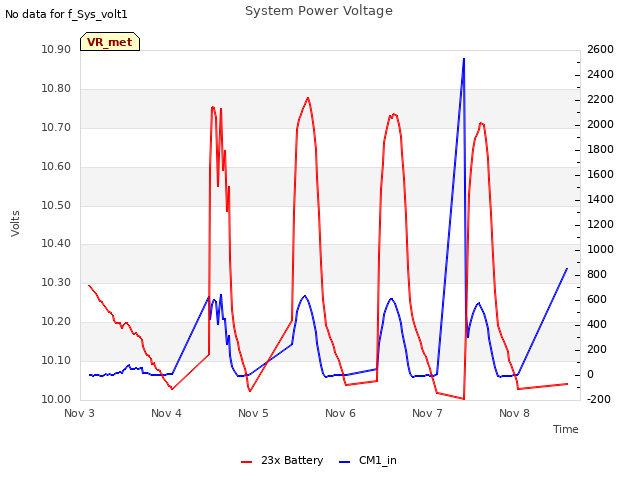
Task: Select the 'CM1_in' legend label
Action: point(378,460)
